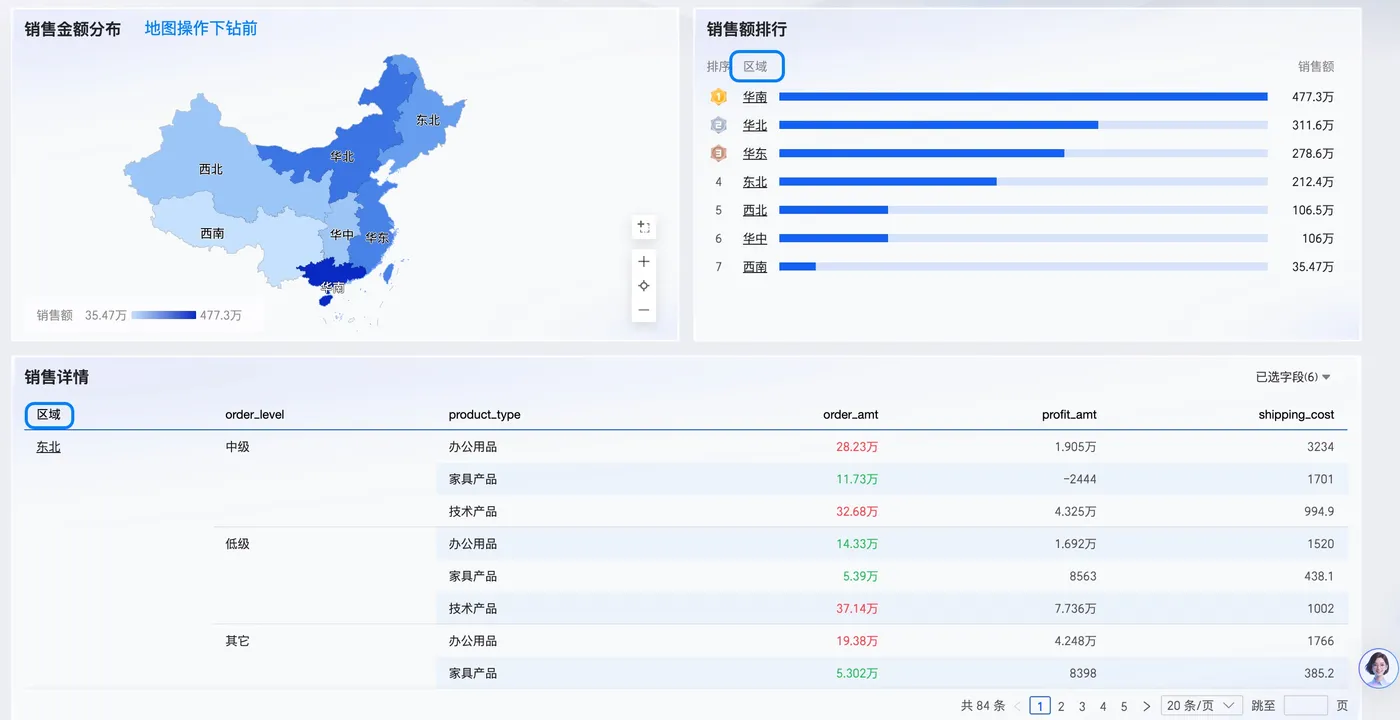Click the 东北 link in the 销售详情 table

[x=48, y=447]
